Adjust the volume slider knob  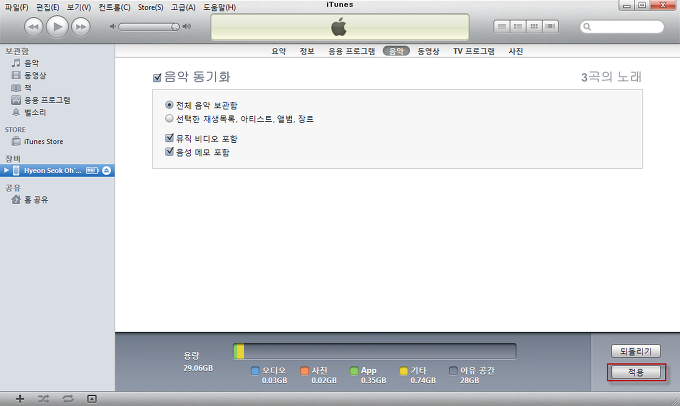[175, 27]
